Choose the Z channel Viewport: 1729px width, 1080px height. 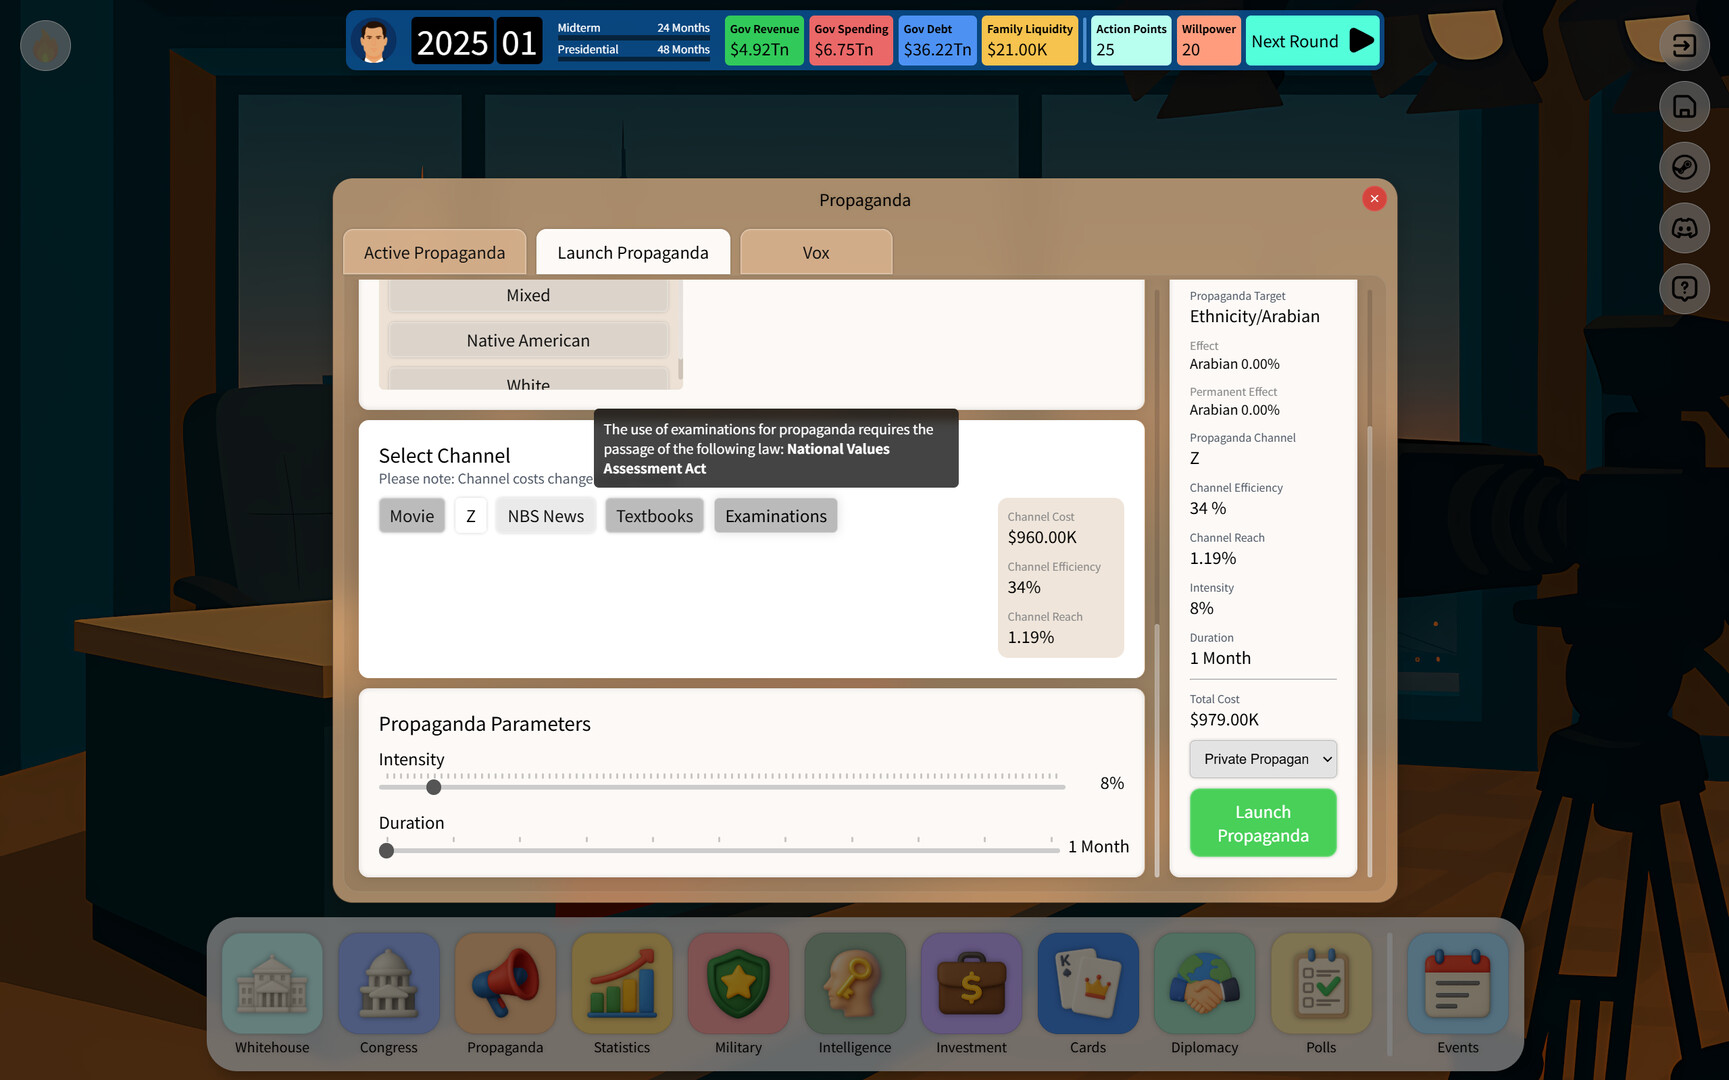(471, 516)
